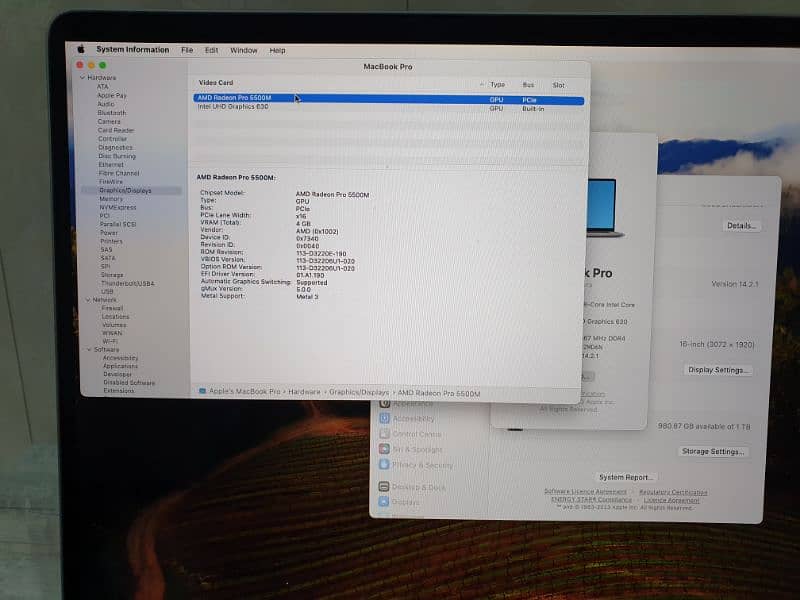Viewport: 800px width, 600px height.
Task: Select the Control Centre sidebar icon
Action: click(x=385, y=434)
